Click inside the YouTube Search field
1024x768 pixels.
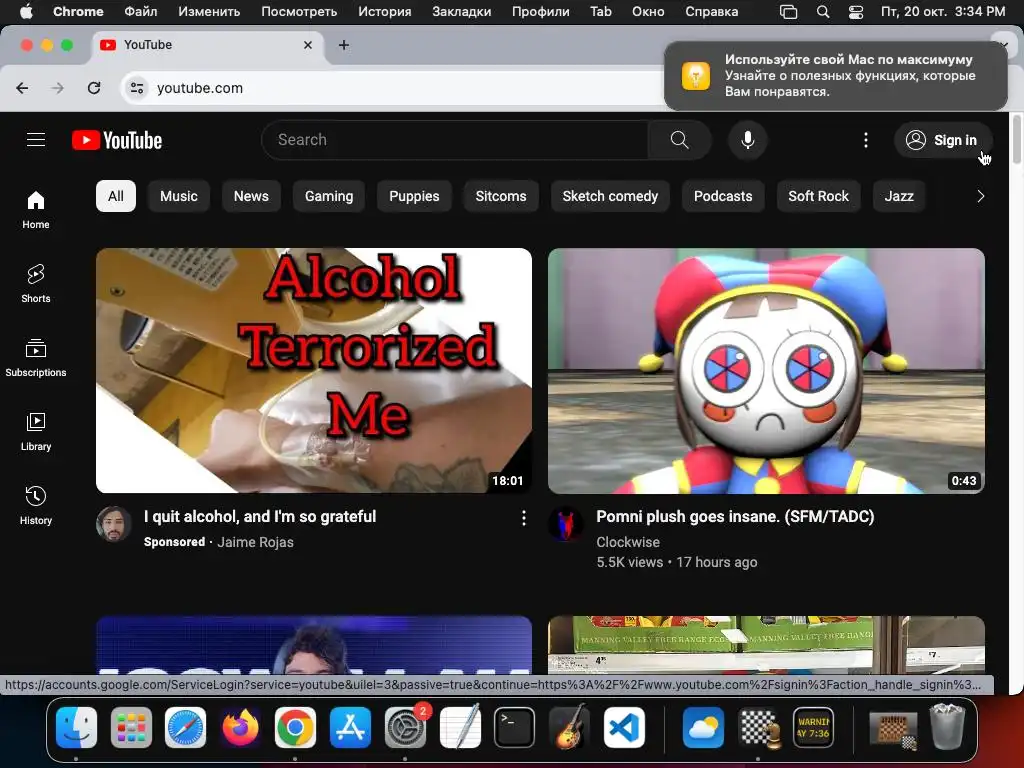(455, 140)
